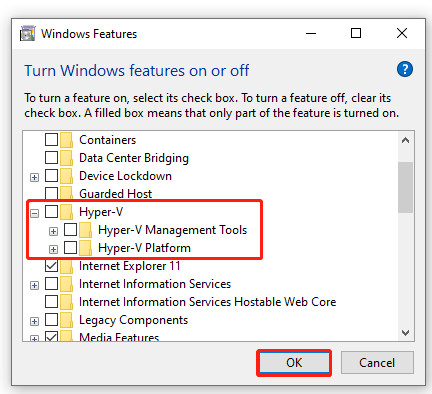Select the Internet Information Services label
This screenshot has width=432, height=394.
pyautogui.click(x=155, y=284)
